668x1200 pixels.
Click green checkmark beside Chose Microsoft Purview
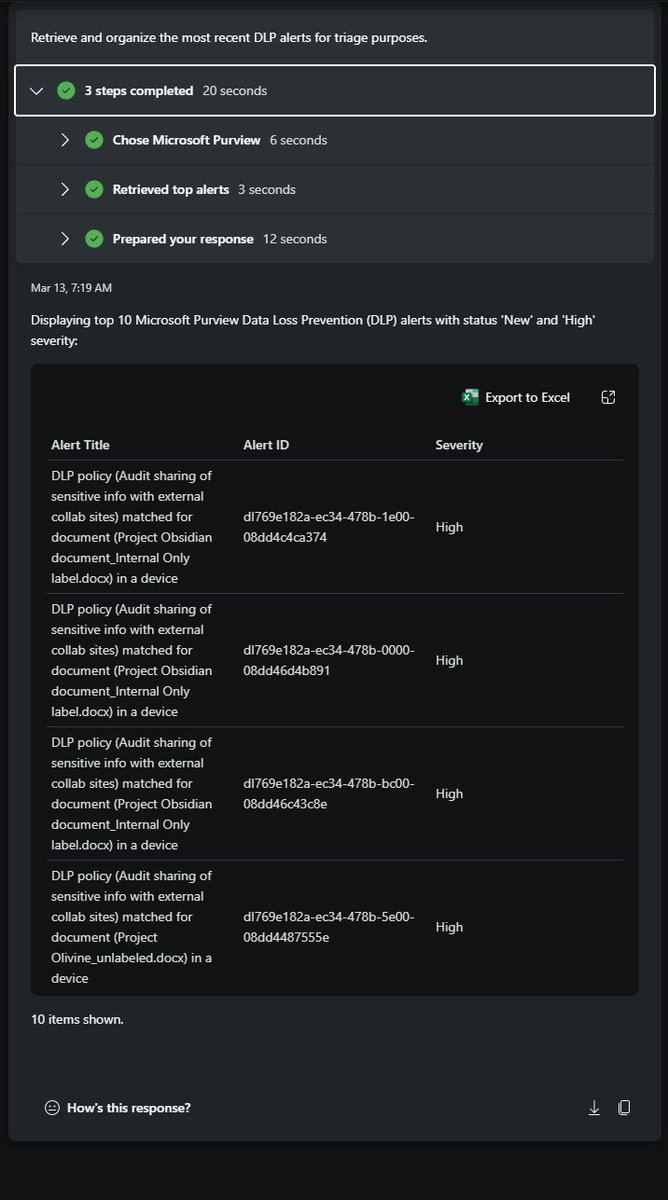pos(94,140)
